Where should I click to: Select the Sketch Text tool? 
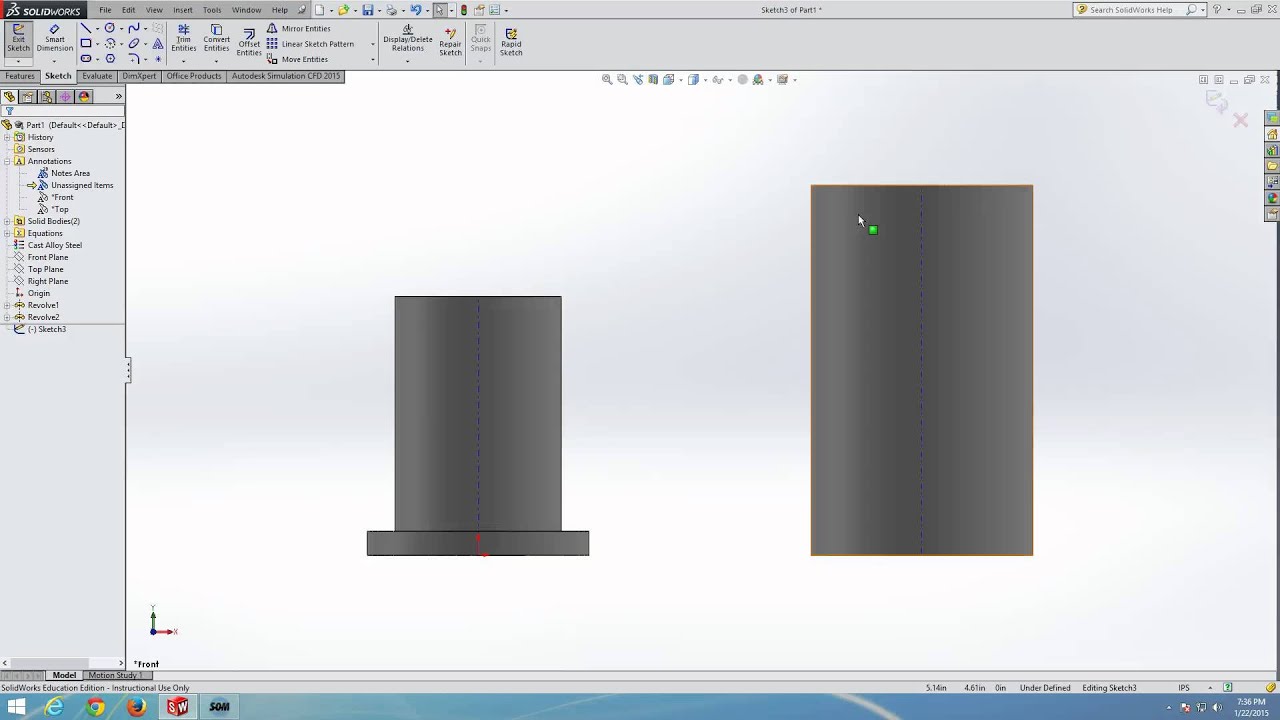[158, 44]
